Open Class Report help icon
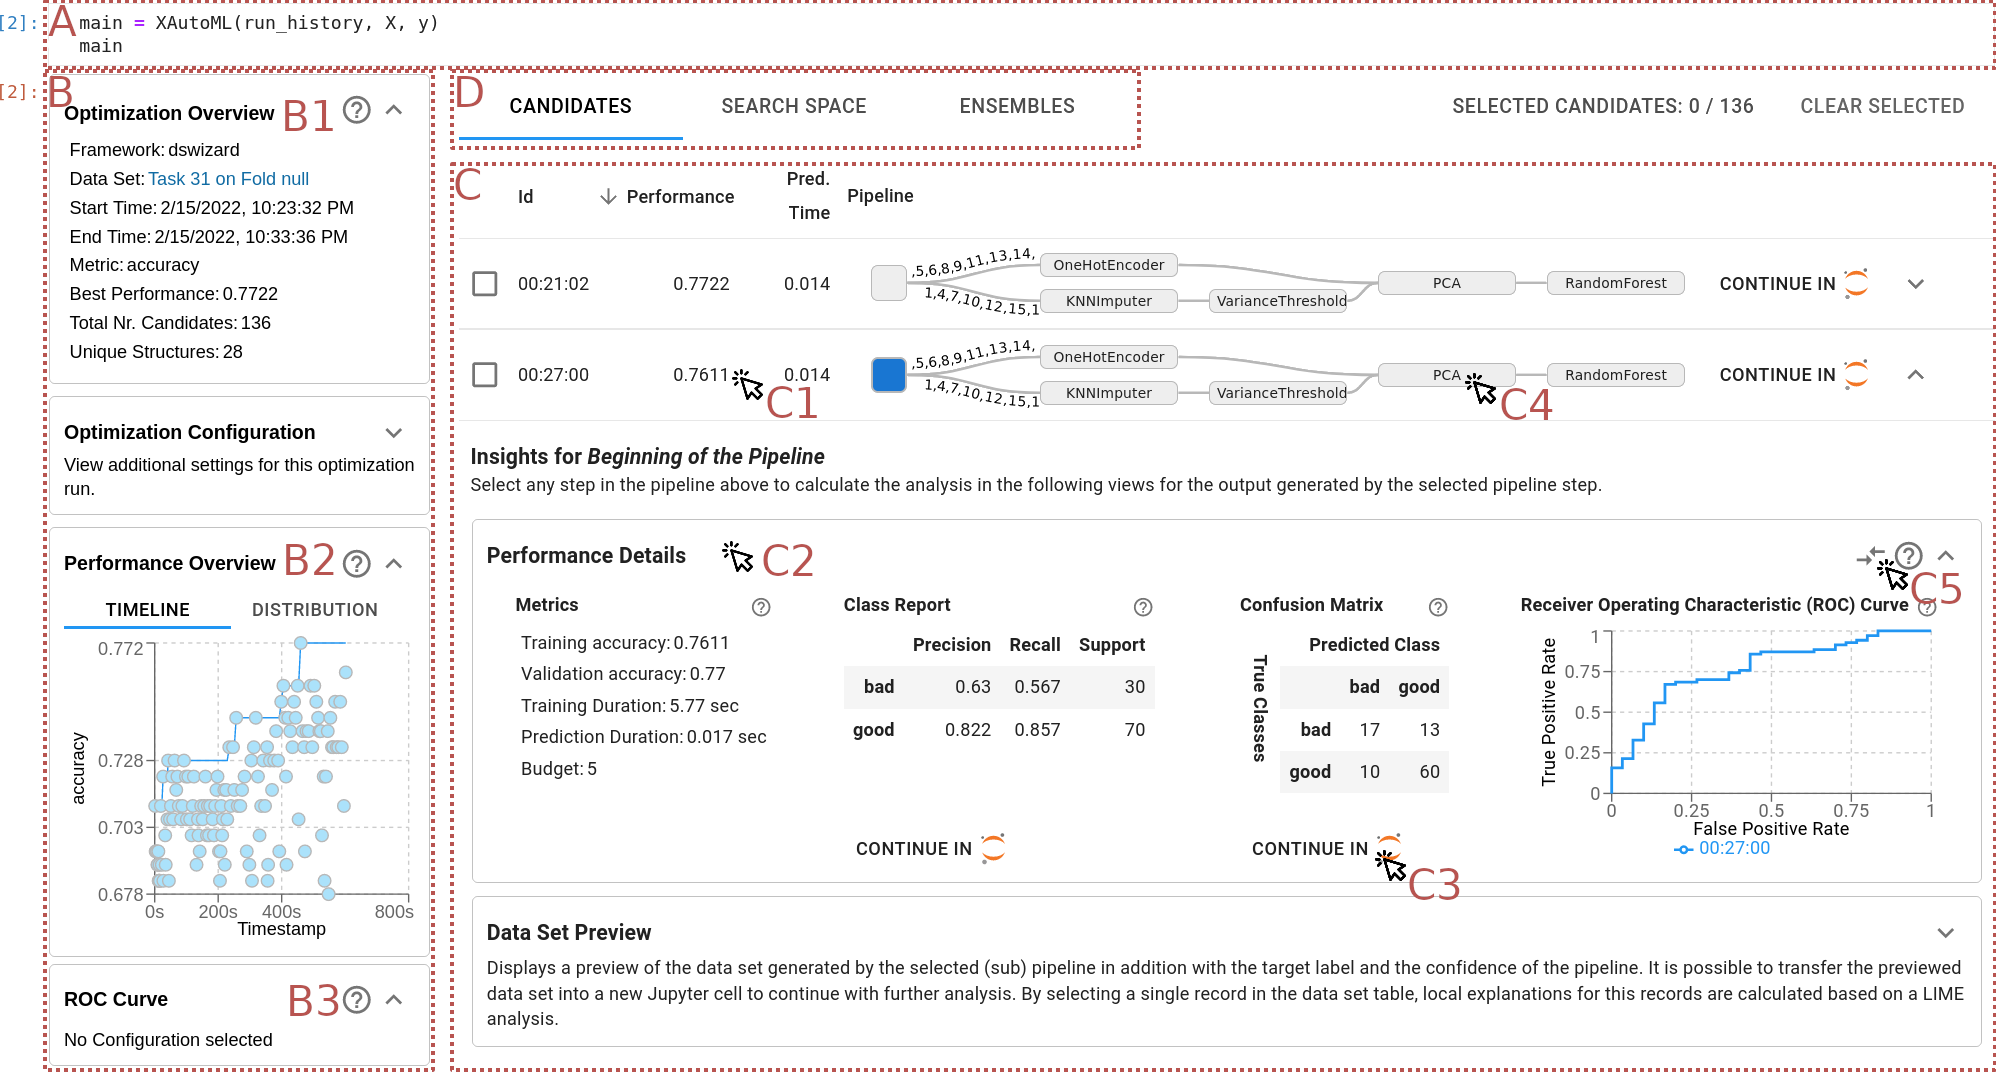 point(1143,607)
